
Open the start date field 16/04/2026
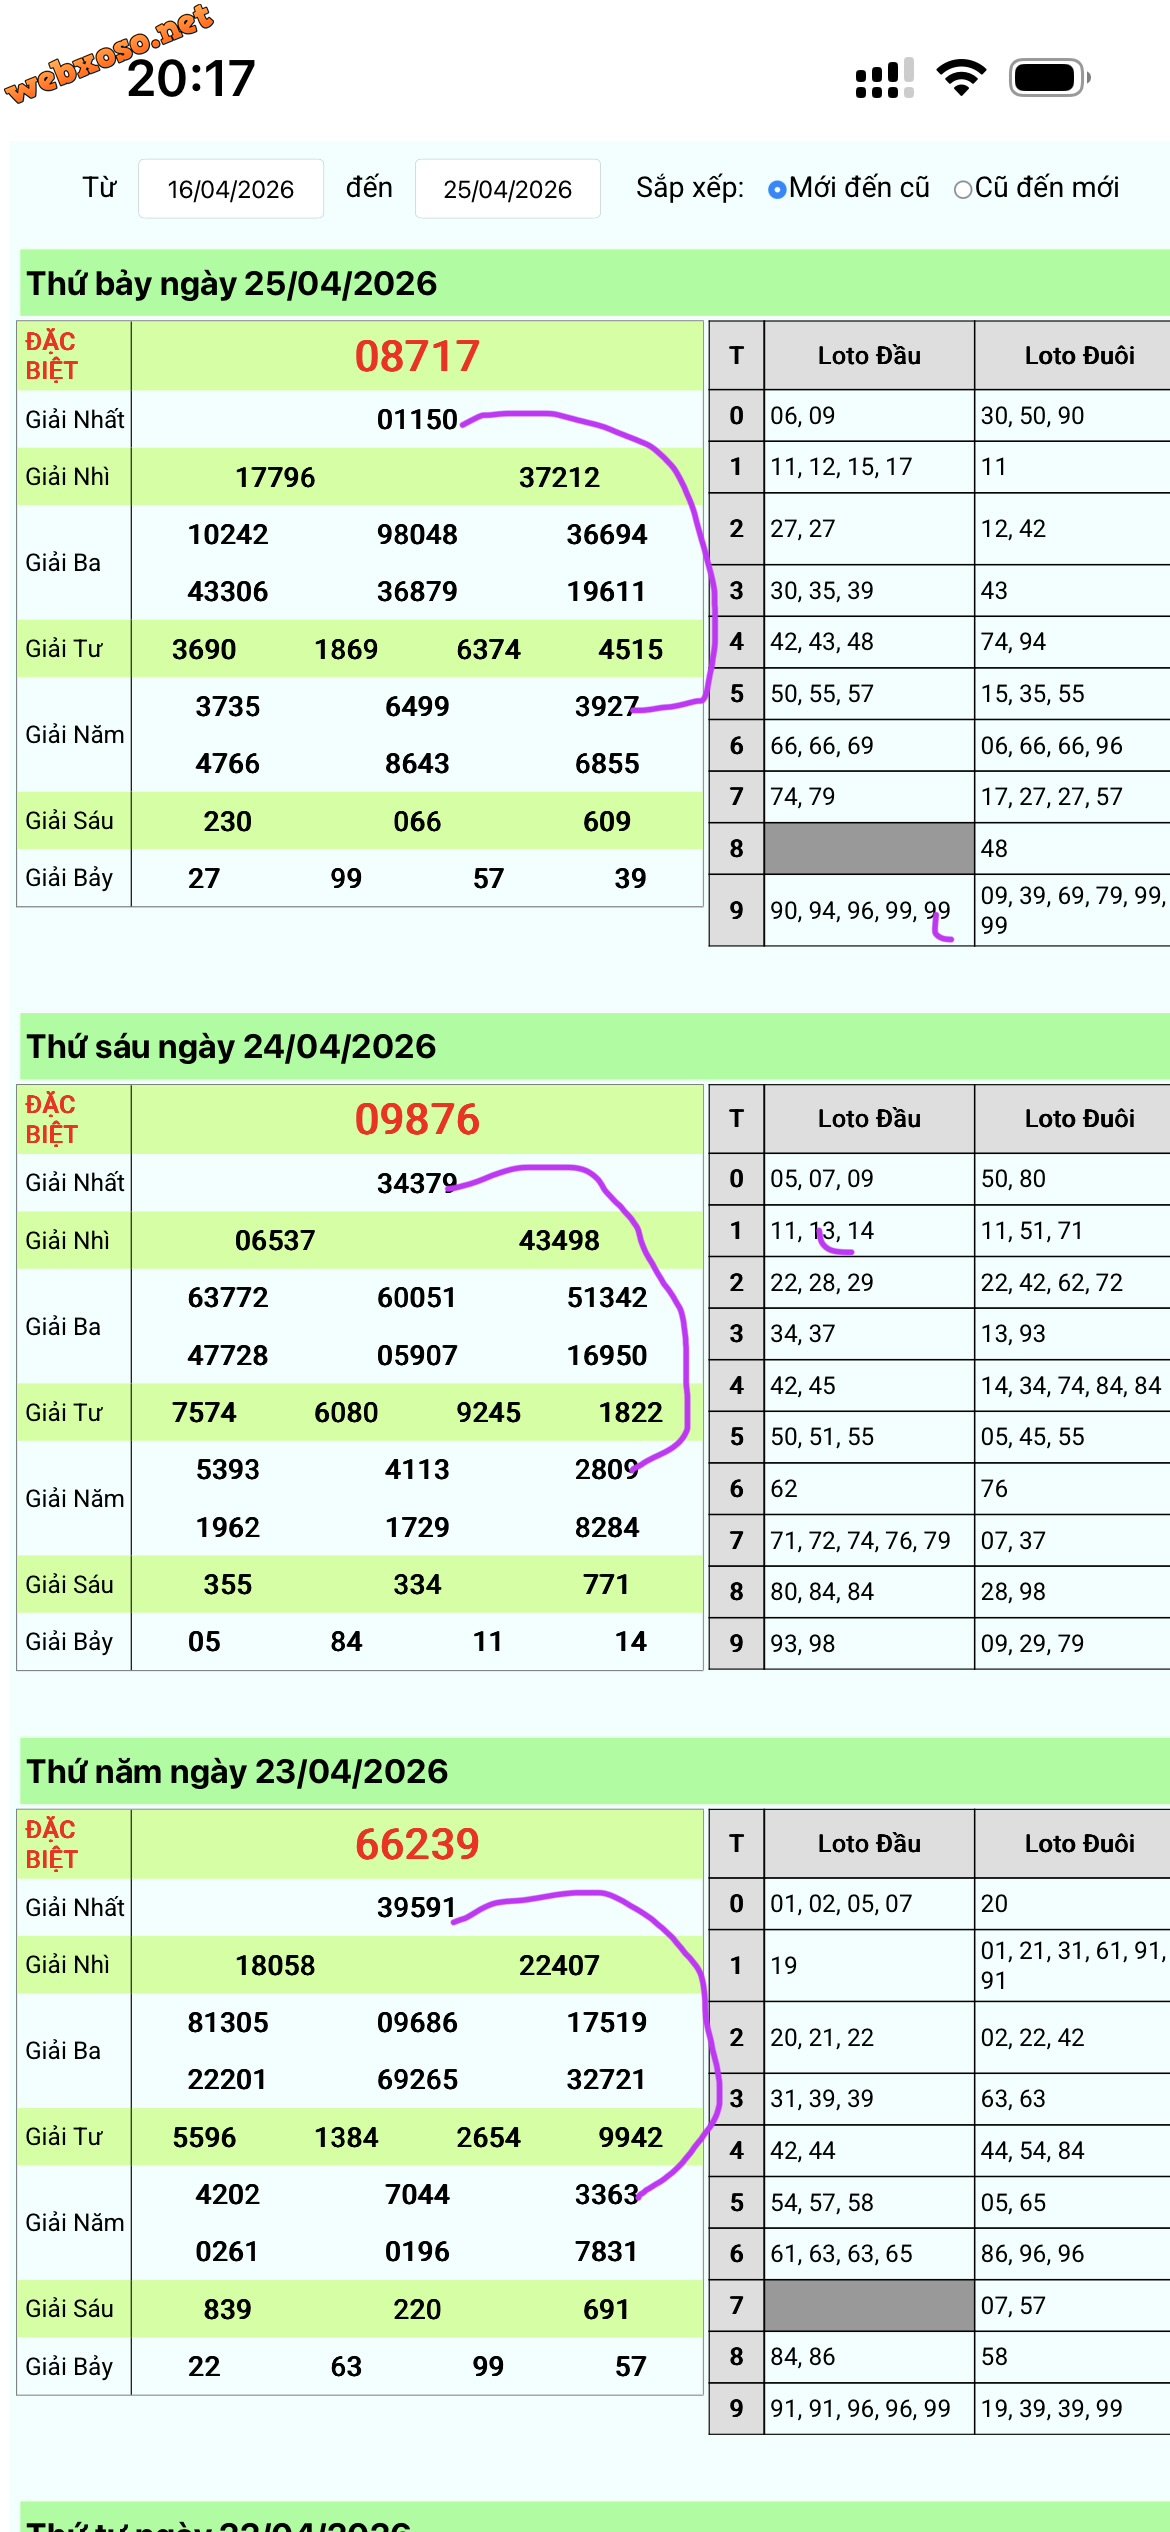click(231, 189)
